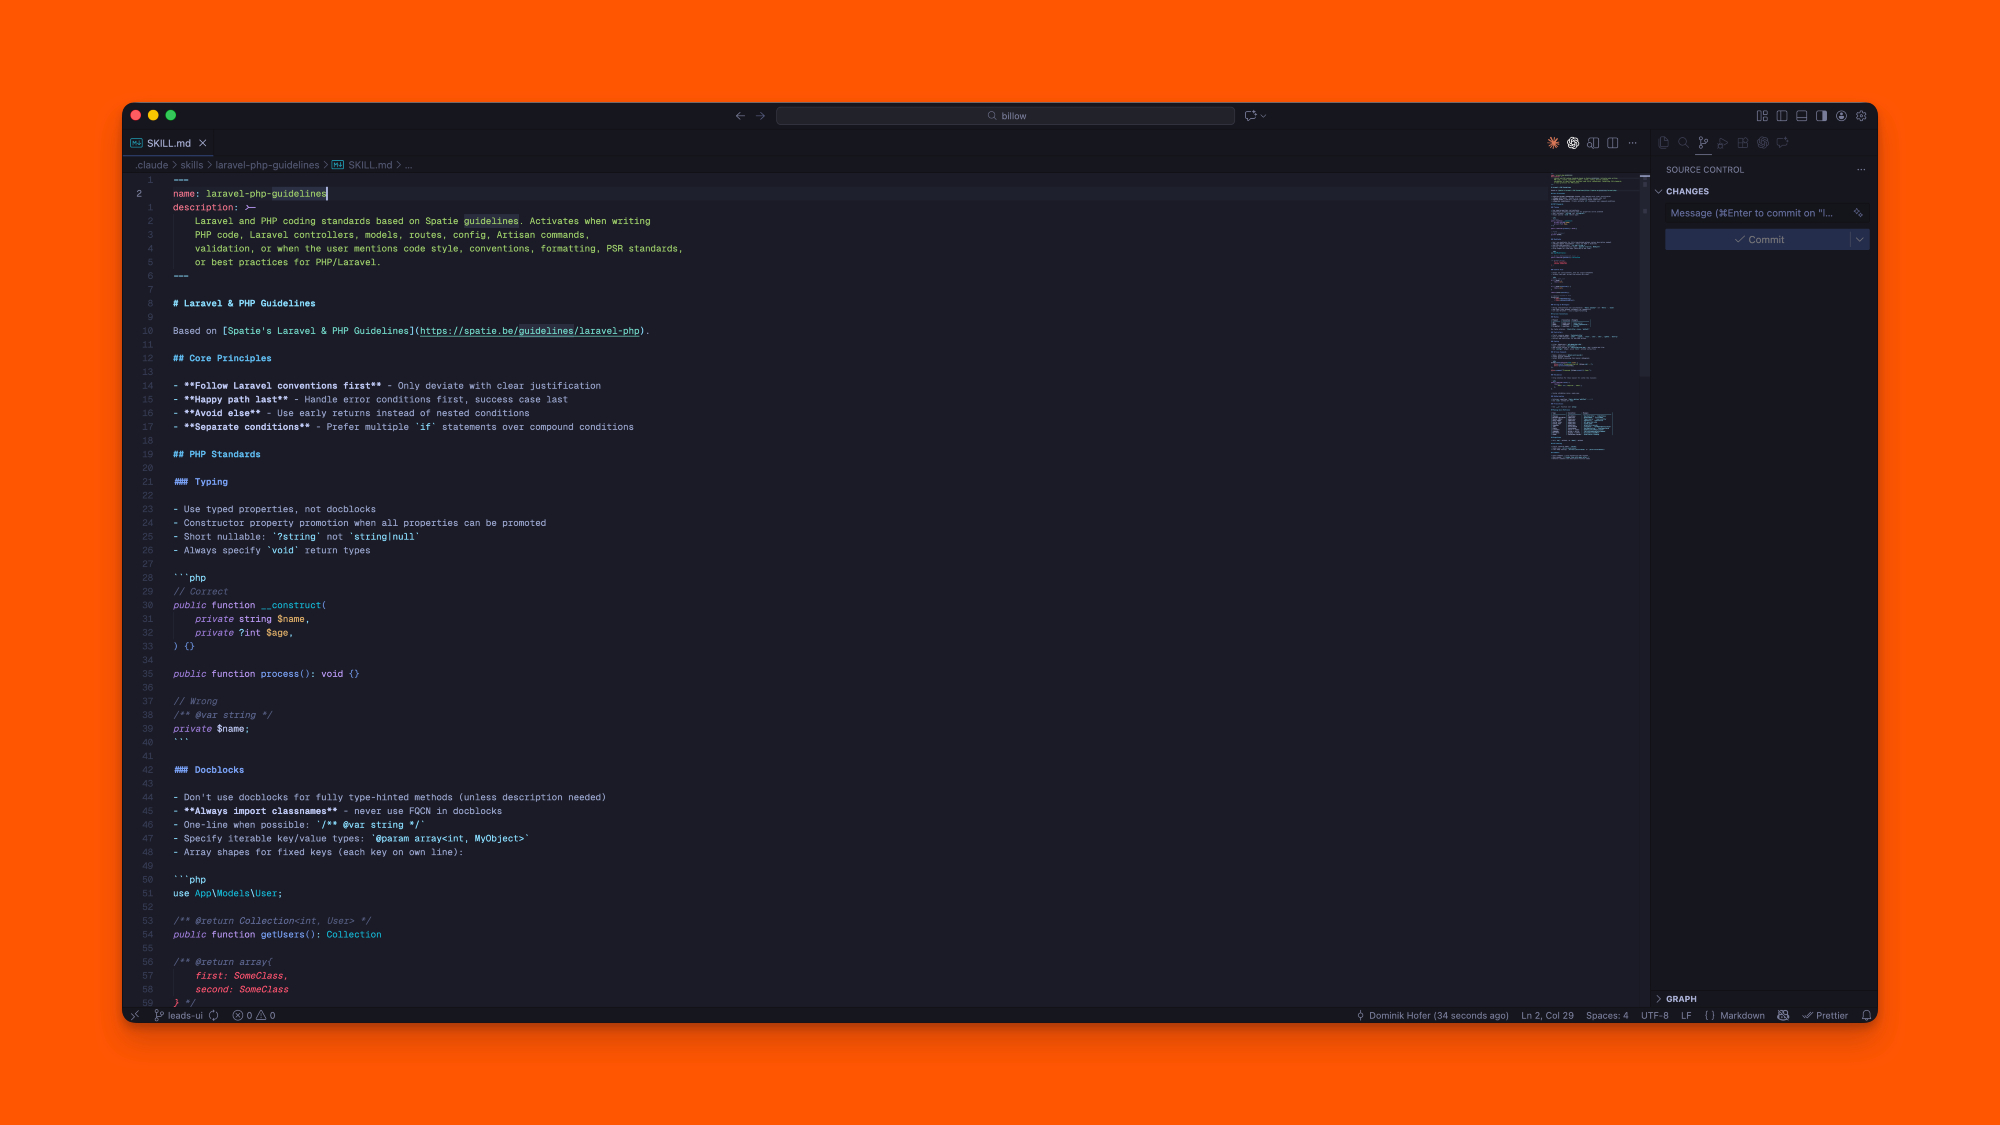2000x1125 pixels.
Task: Open the ChatGPT Codex editor icon
Action: pos(1573,143)
